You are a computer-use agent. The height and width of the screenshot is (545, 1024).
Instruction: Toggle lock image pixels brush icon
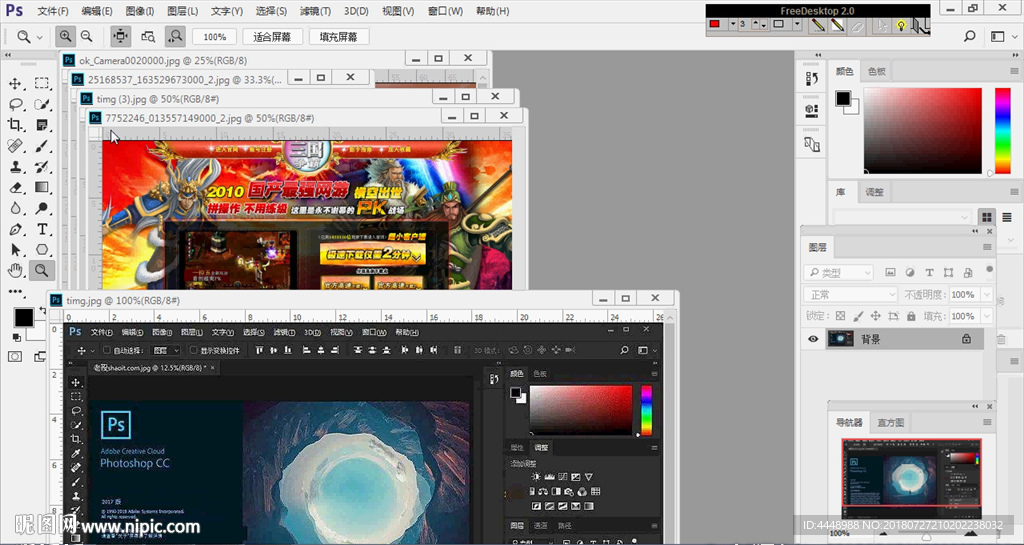point(858,316)
